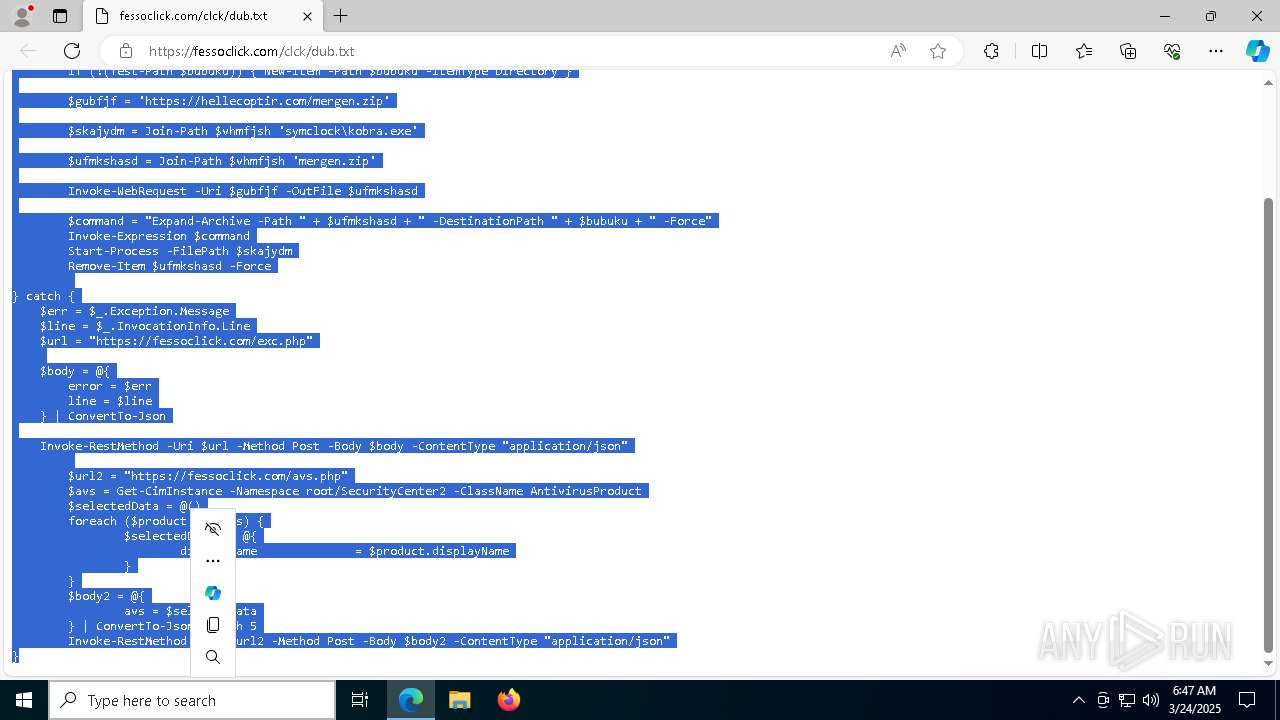The width and height of the screenshot is (1280, 720).
Task: Open the clock showing 6:47 AM
Action: click(x=1193, y=700)
